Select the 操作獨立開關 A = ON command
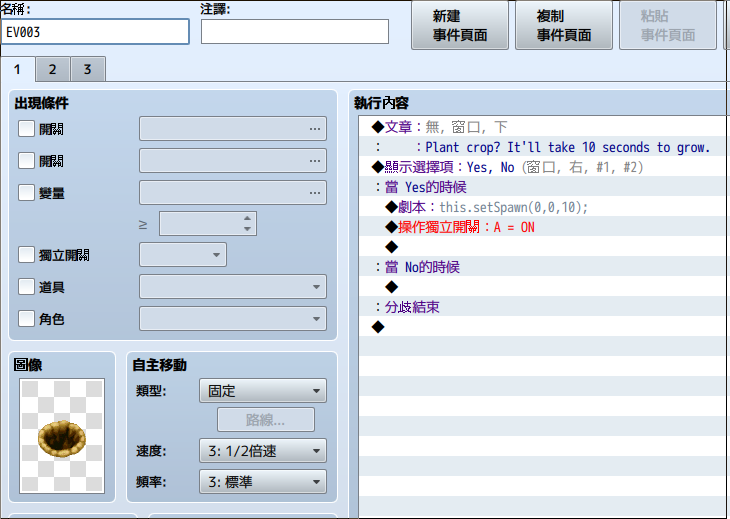 point(544,227)
